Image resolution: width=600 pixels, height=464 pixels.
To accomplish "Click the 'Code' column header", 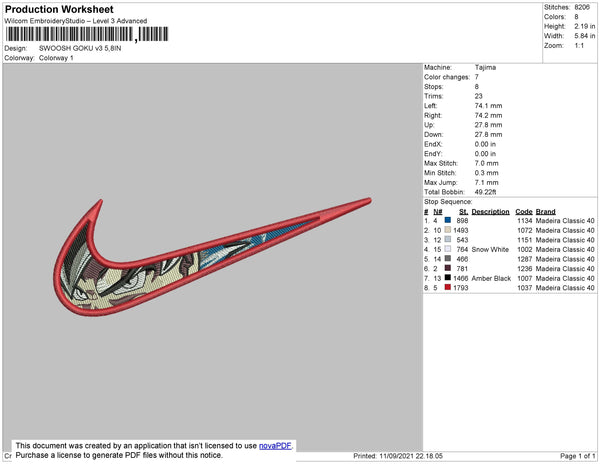I will 524,212.
